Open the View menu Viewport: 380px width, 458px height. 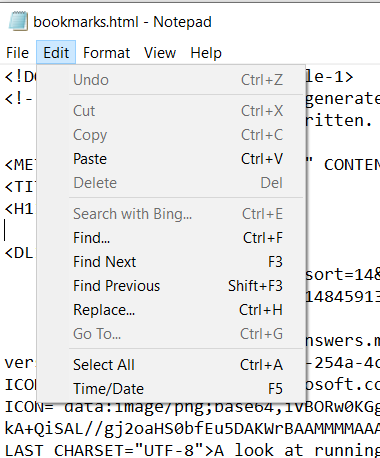(x=160, y=53)
